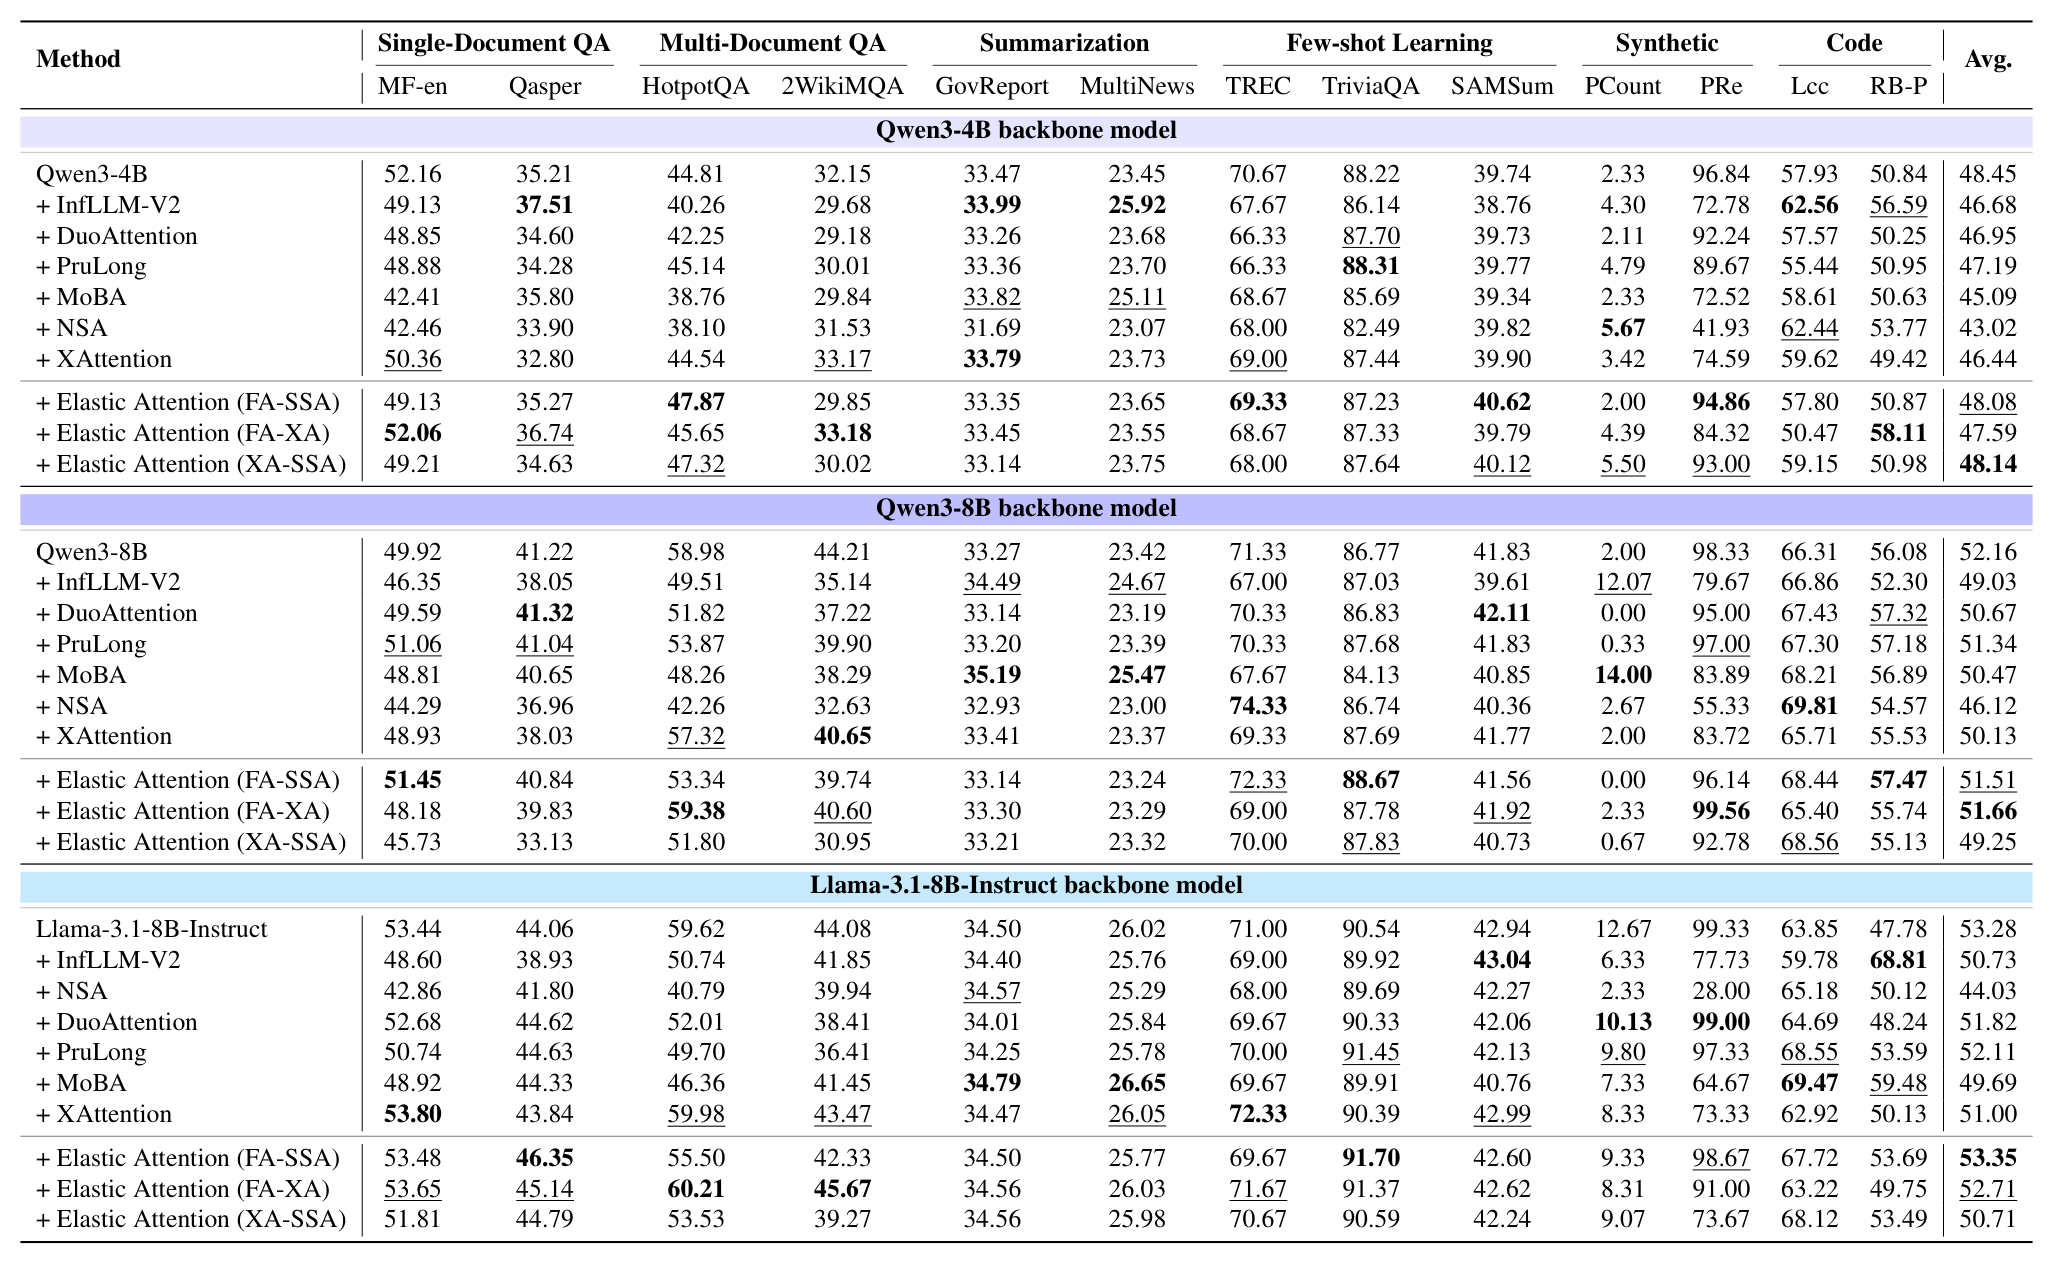The width and height of the screenshot is (2054, 1266).
Task: Click bold Lcc value 69.81
Action: (1809, 706)
